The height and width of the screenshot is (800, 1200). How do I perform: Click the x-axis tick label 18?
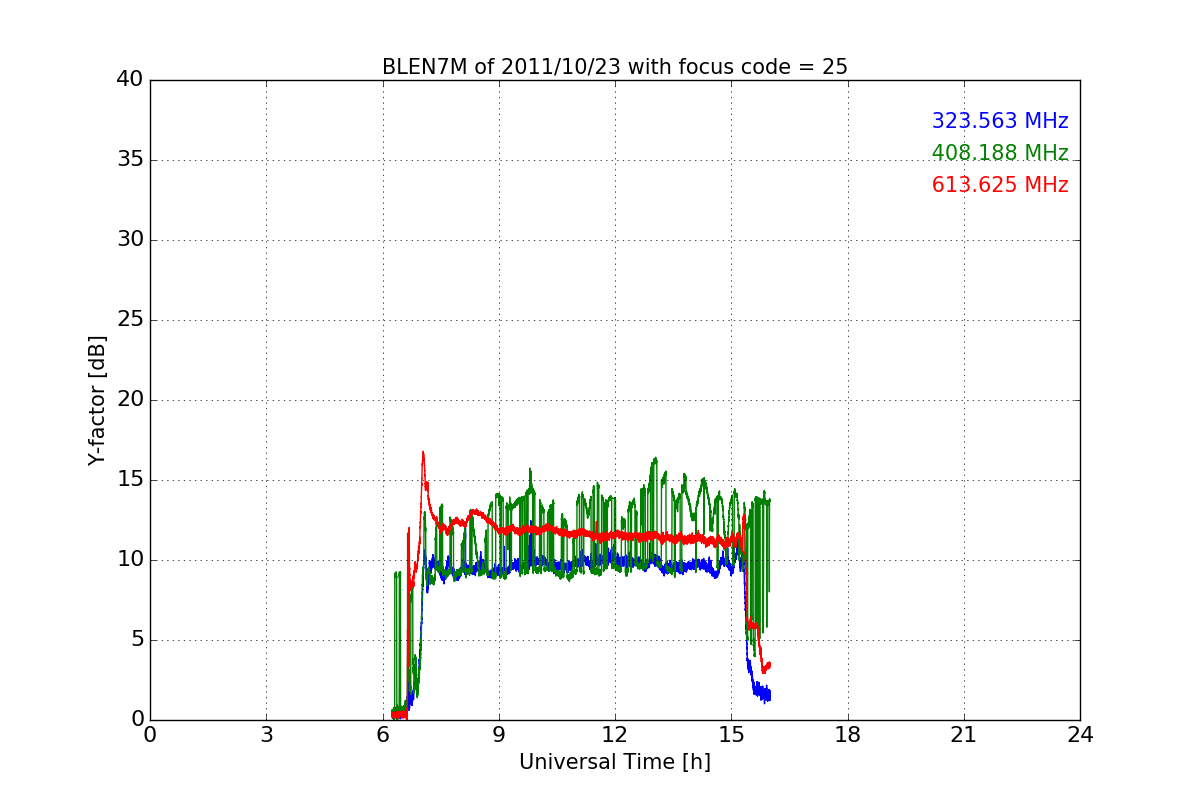848,735
